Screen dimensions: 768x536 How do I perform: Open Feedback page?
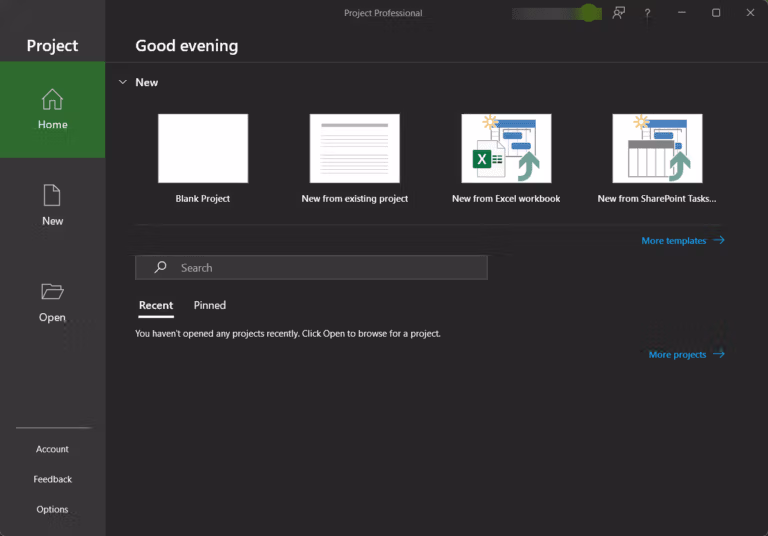(x=52, y=479)
